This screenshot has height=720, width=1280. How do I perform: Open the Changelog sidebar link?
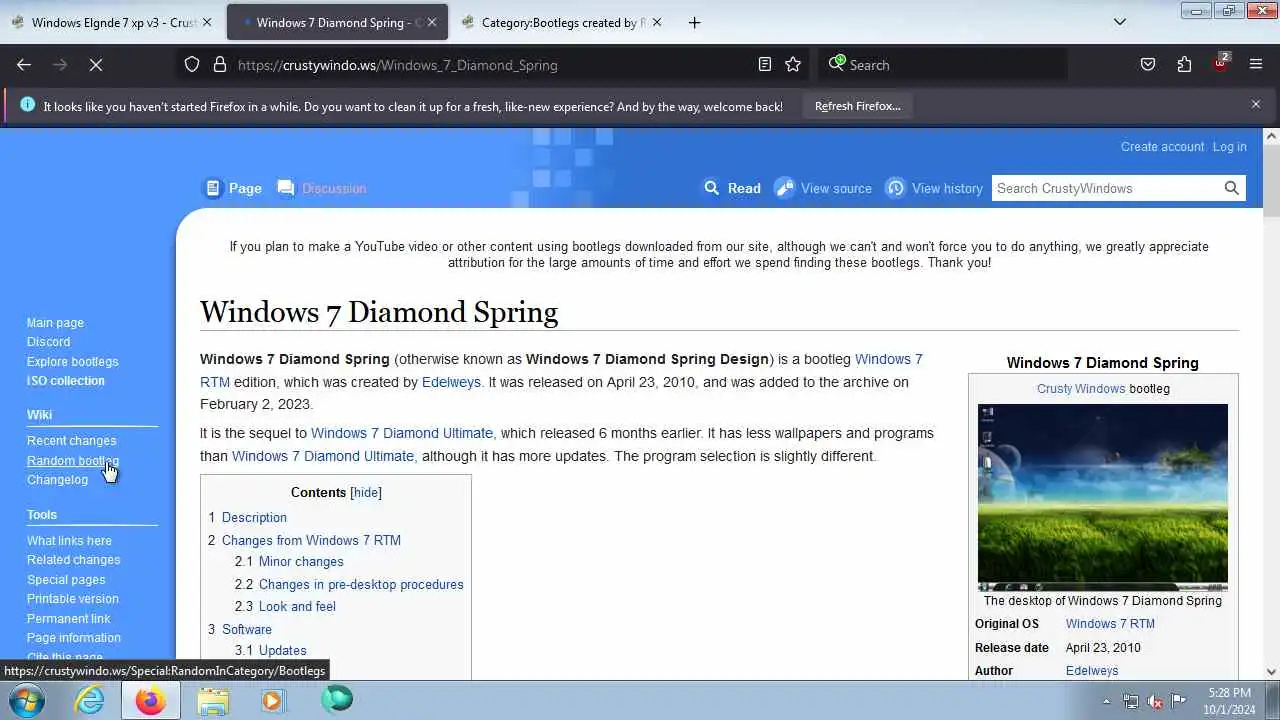coord(57,480)
